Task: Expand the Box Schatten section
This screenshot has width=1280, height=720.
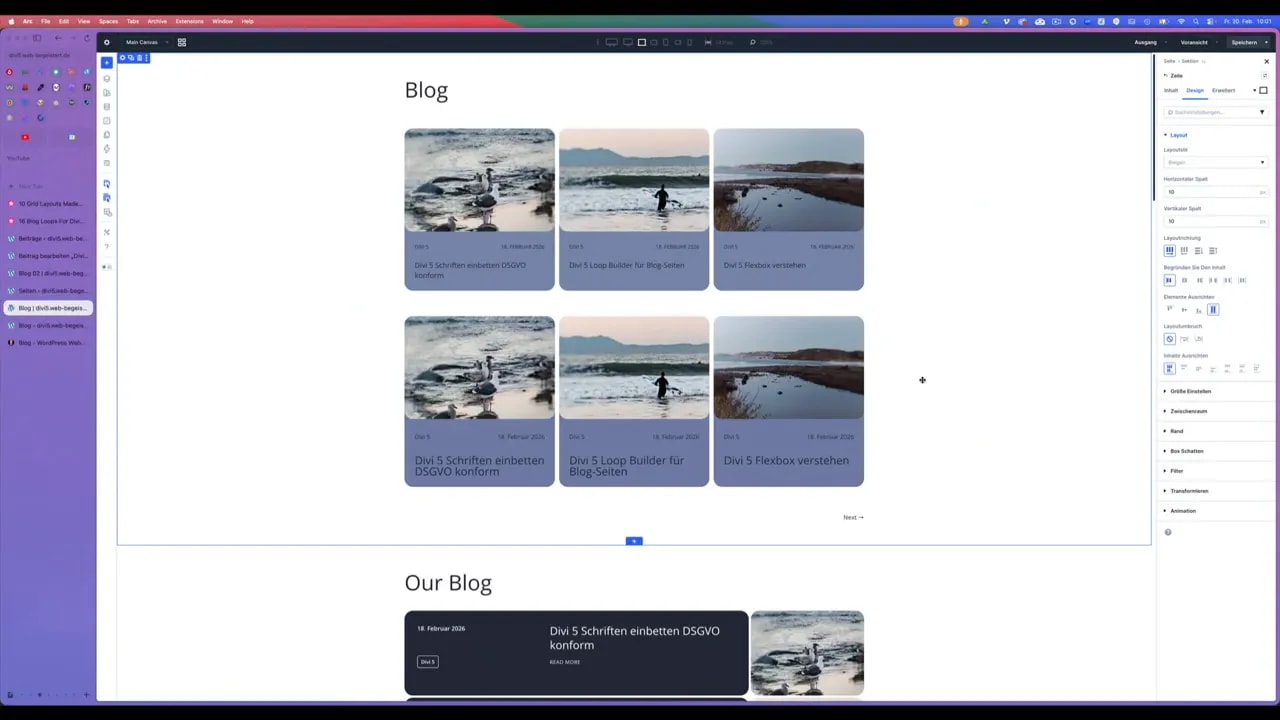Action: pos(1186,451)
